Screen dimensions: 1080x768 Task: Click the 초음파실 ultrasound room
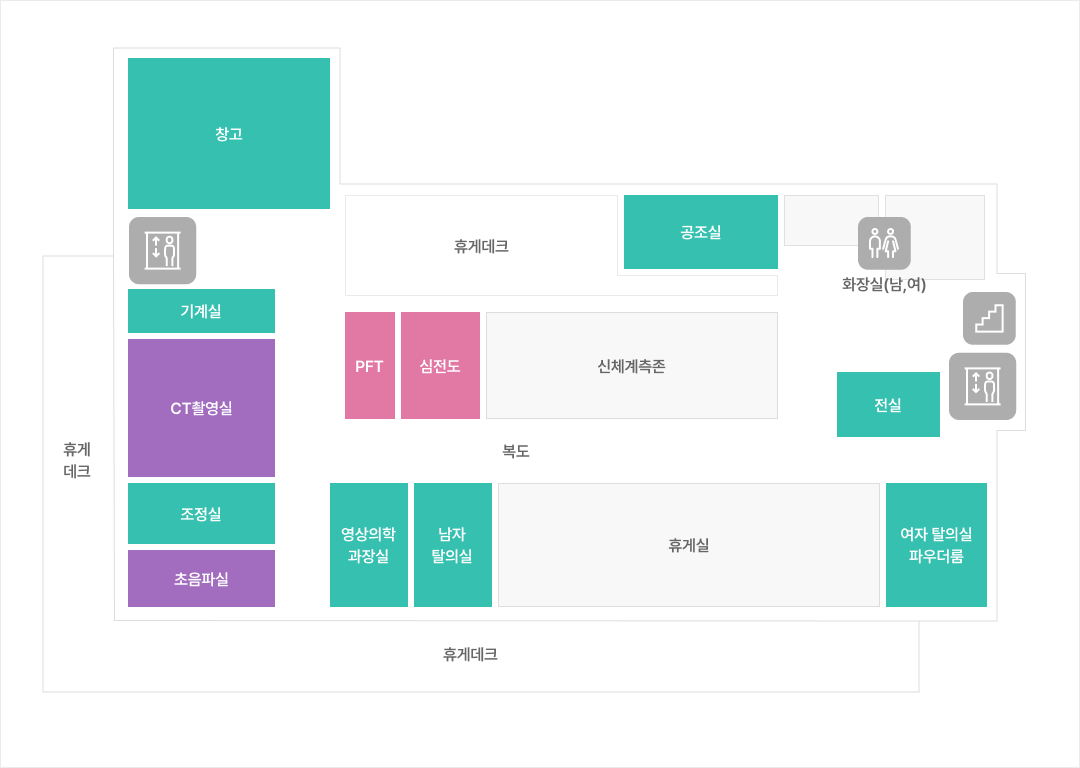point(201,579)
